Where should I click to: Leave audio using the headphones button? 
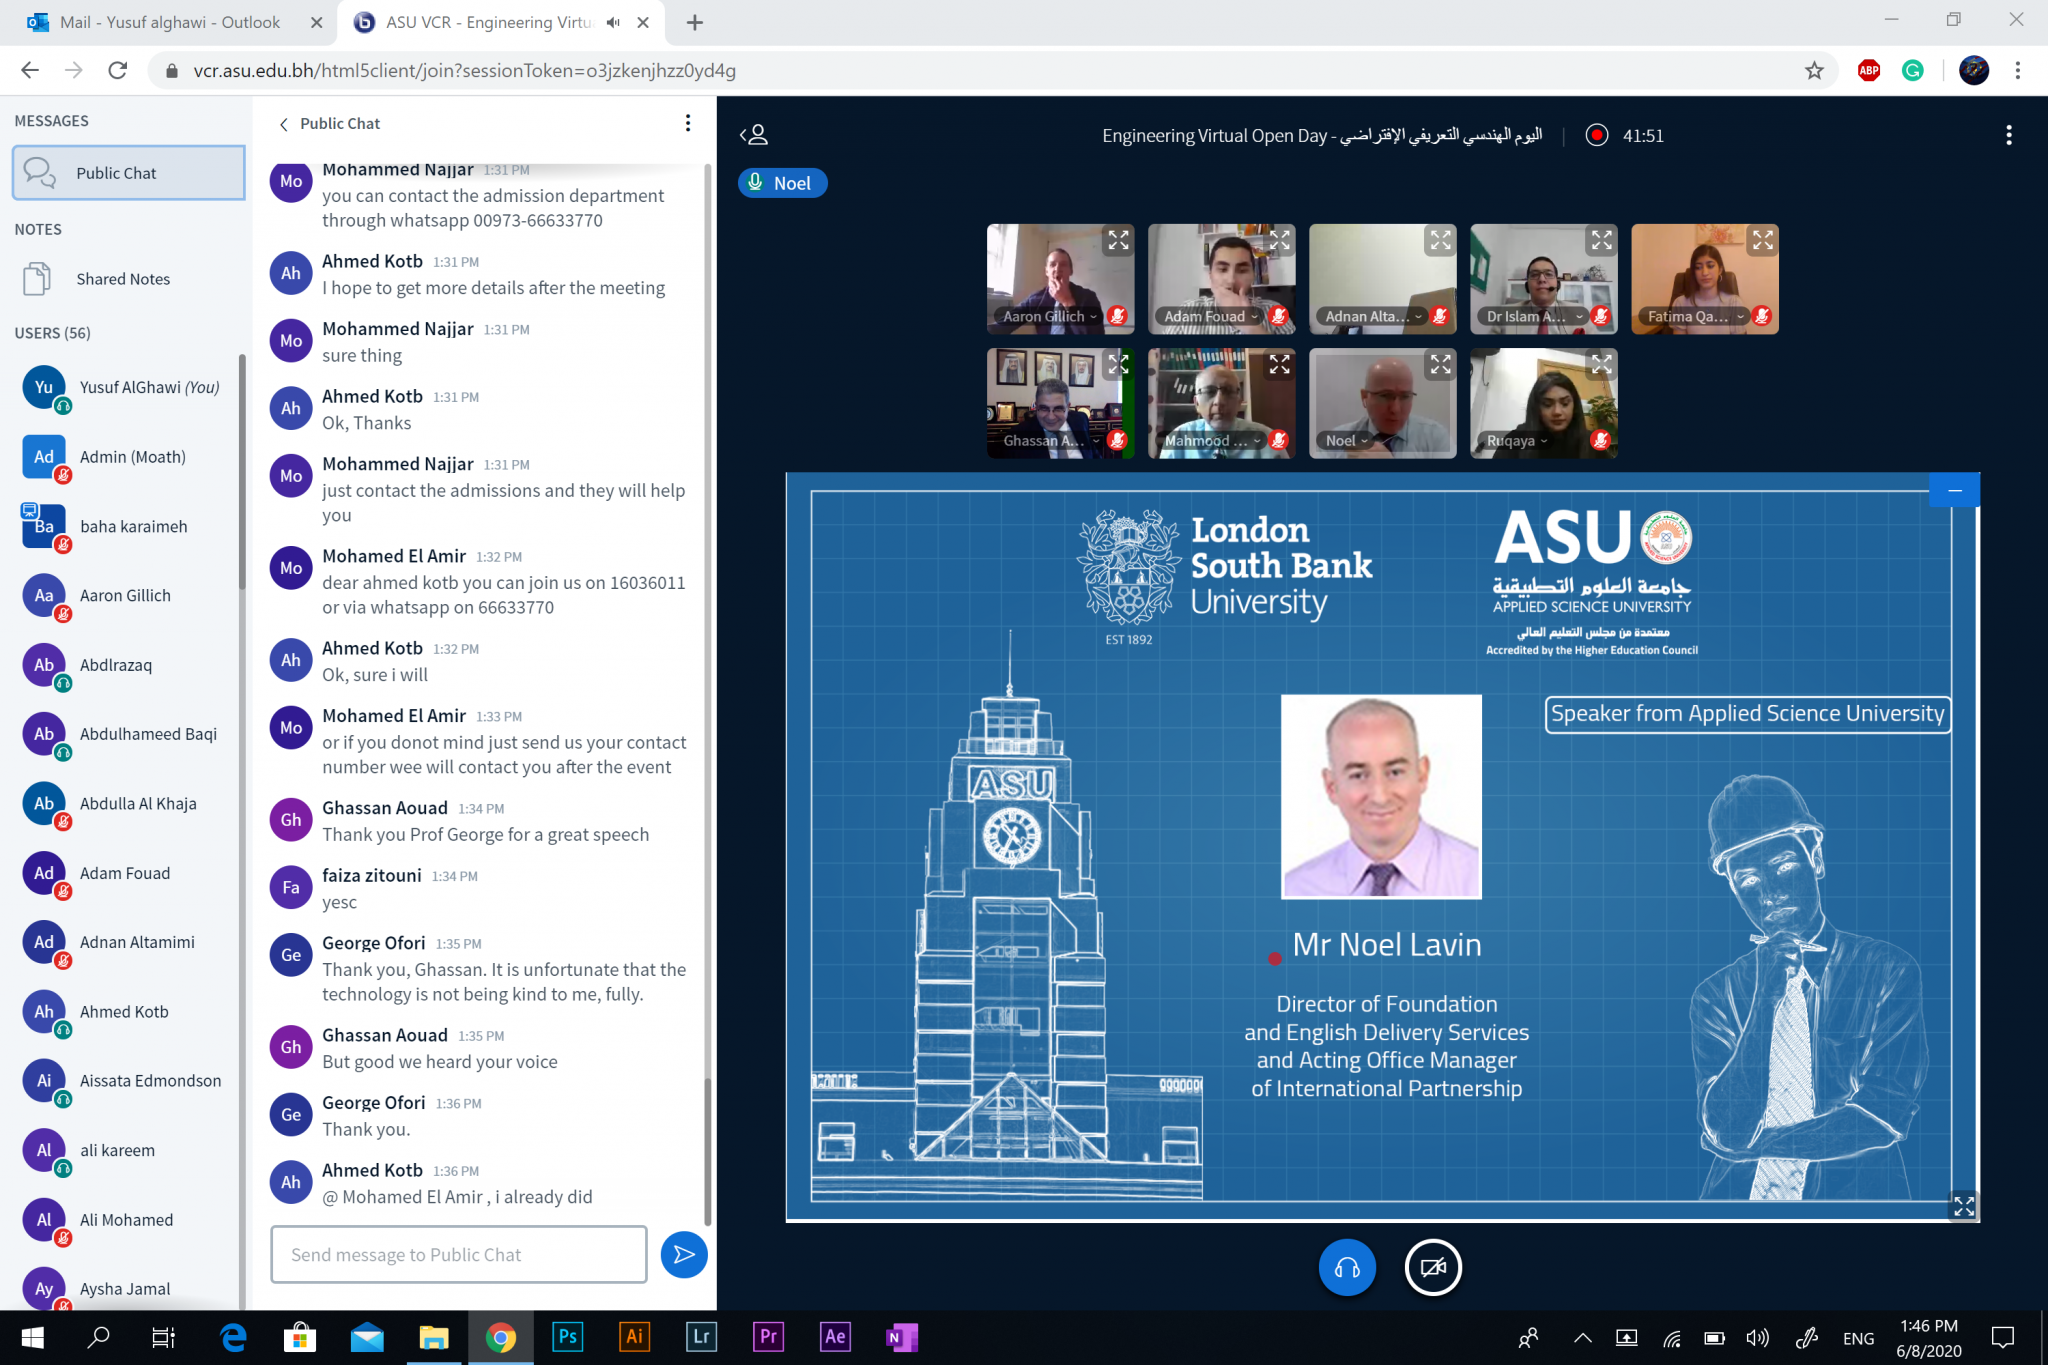click(1347, 1267)
